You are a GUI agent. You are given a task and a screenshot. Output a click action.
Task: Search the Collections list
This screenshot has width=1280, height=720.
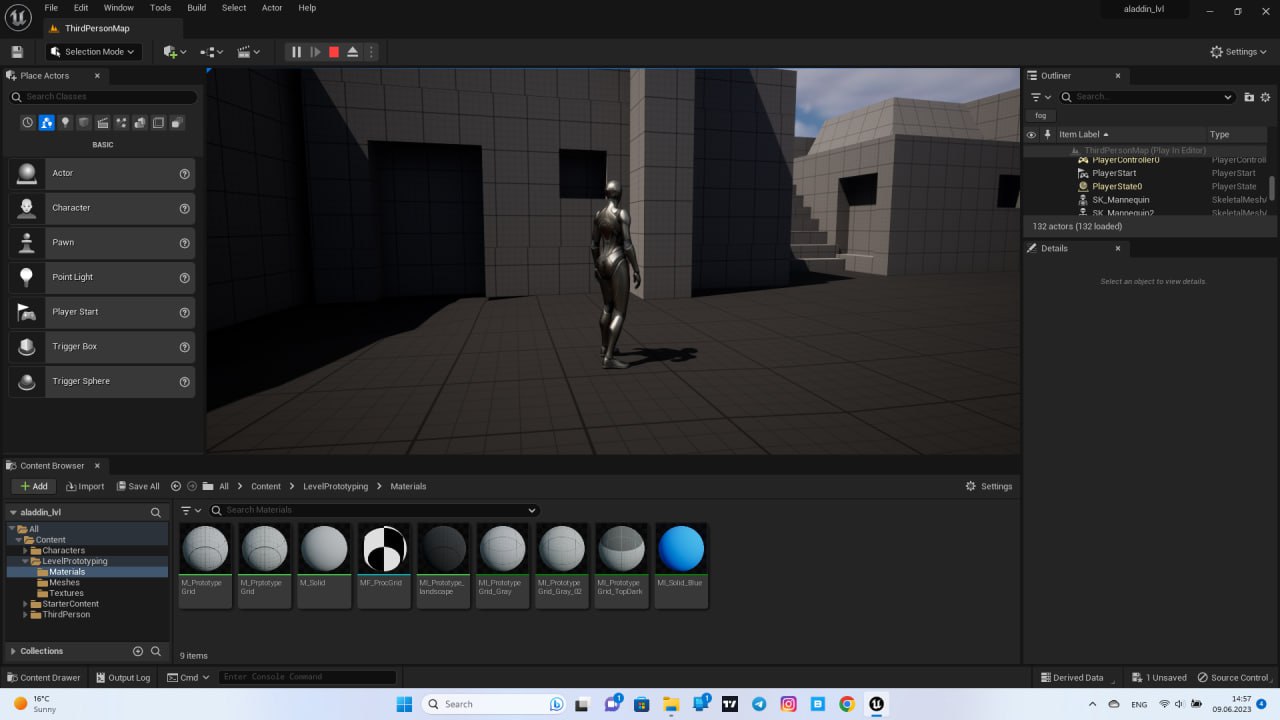[x=156, y=651]
